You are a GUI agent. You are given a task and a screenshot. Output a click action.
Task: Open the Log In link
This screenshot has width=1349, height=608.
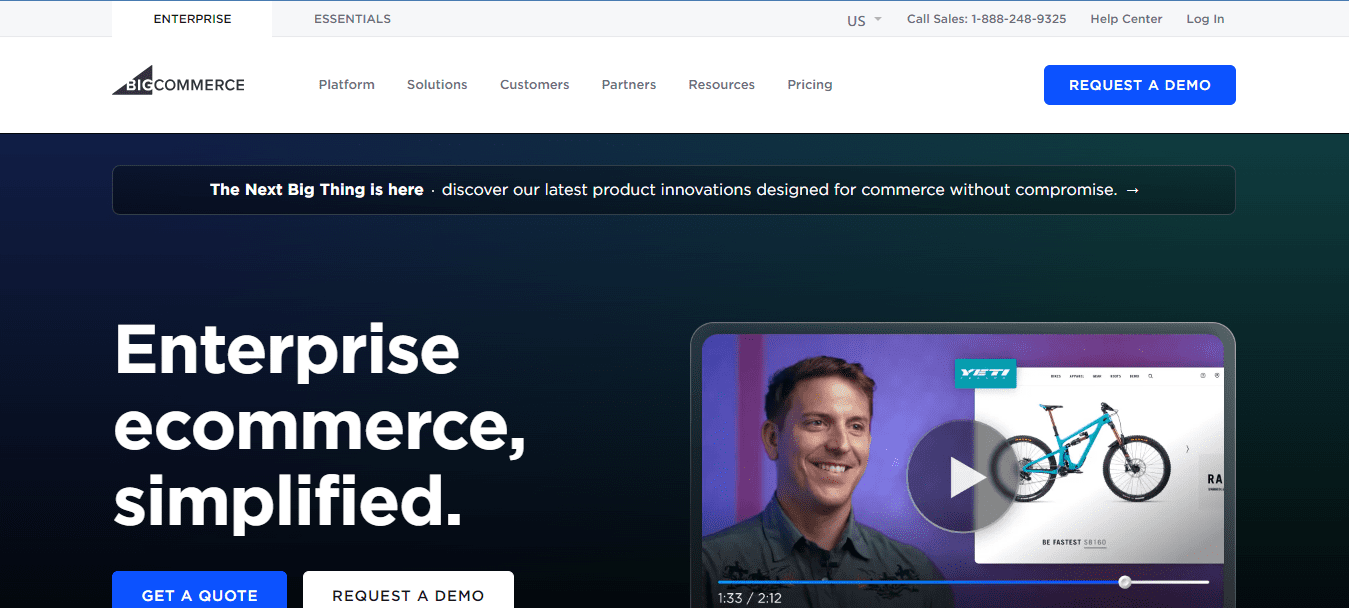point(1205,19)
